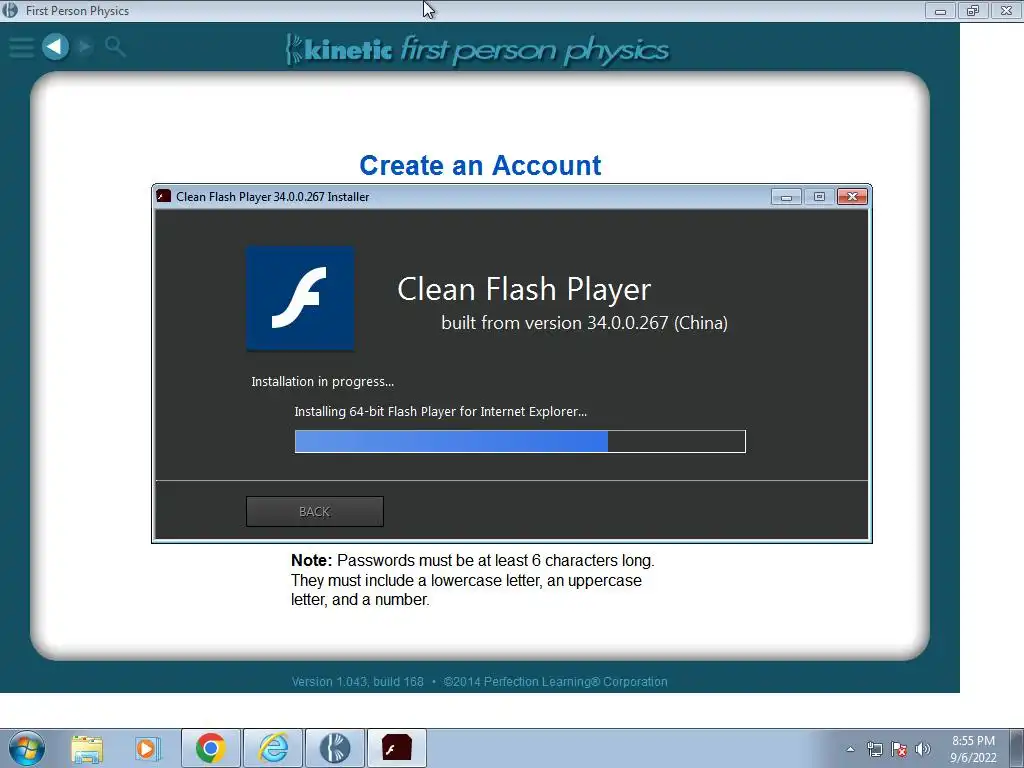Image resolution: width=1024 pixels, height=768 pixels.
Task: Click the First Person Physics title bar icon
Action: [10, 10]
